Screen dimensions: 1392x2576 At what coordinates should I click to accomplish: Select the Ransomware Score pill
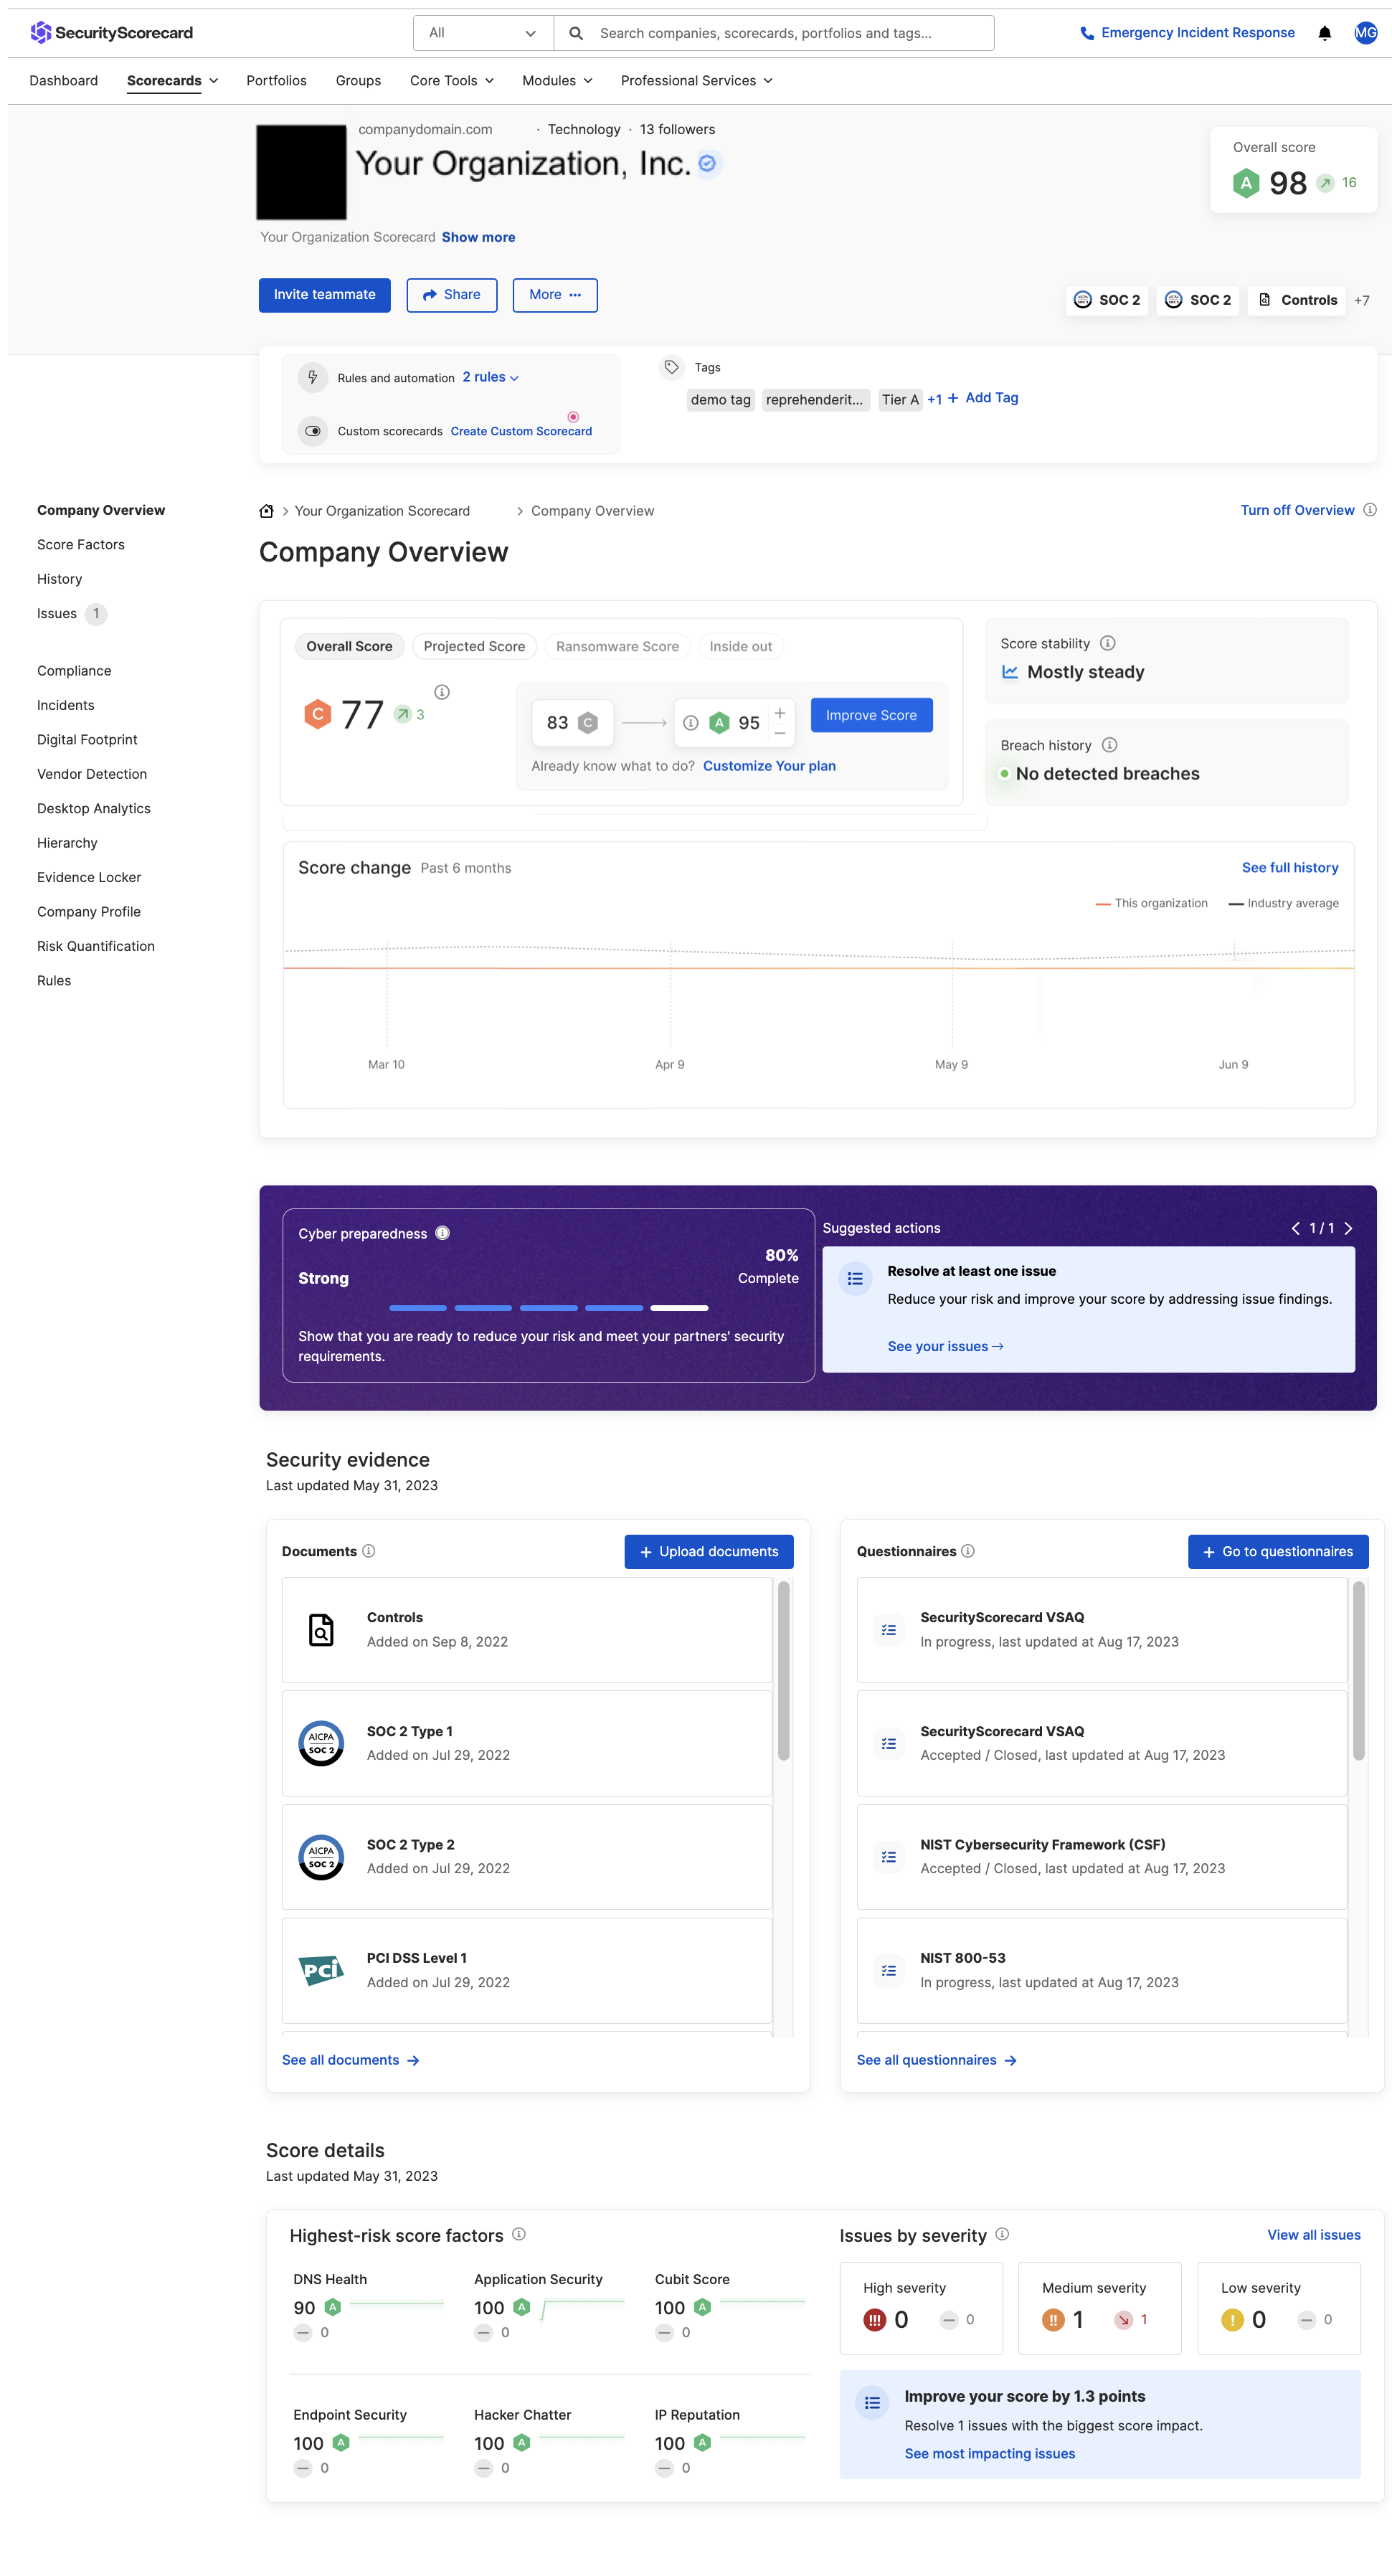click(x=617, y=646)
